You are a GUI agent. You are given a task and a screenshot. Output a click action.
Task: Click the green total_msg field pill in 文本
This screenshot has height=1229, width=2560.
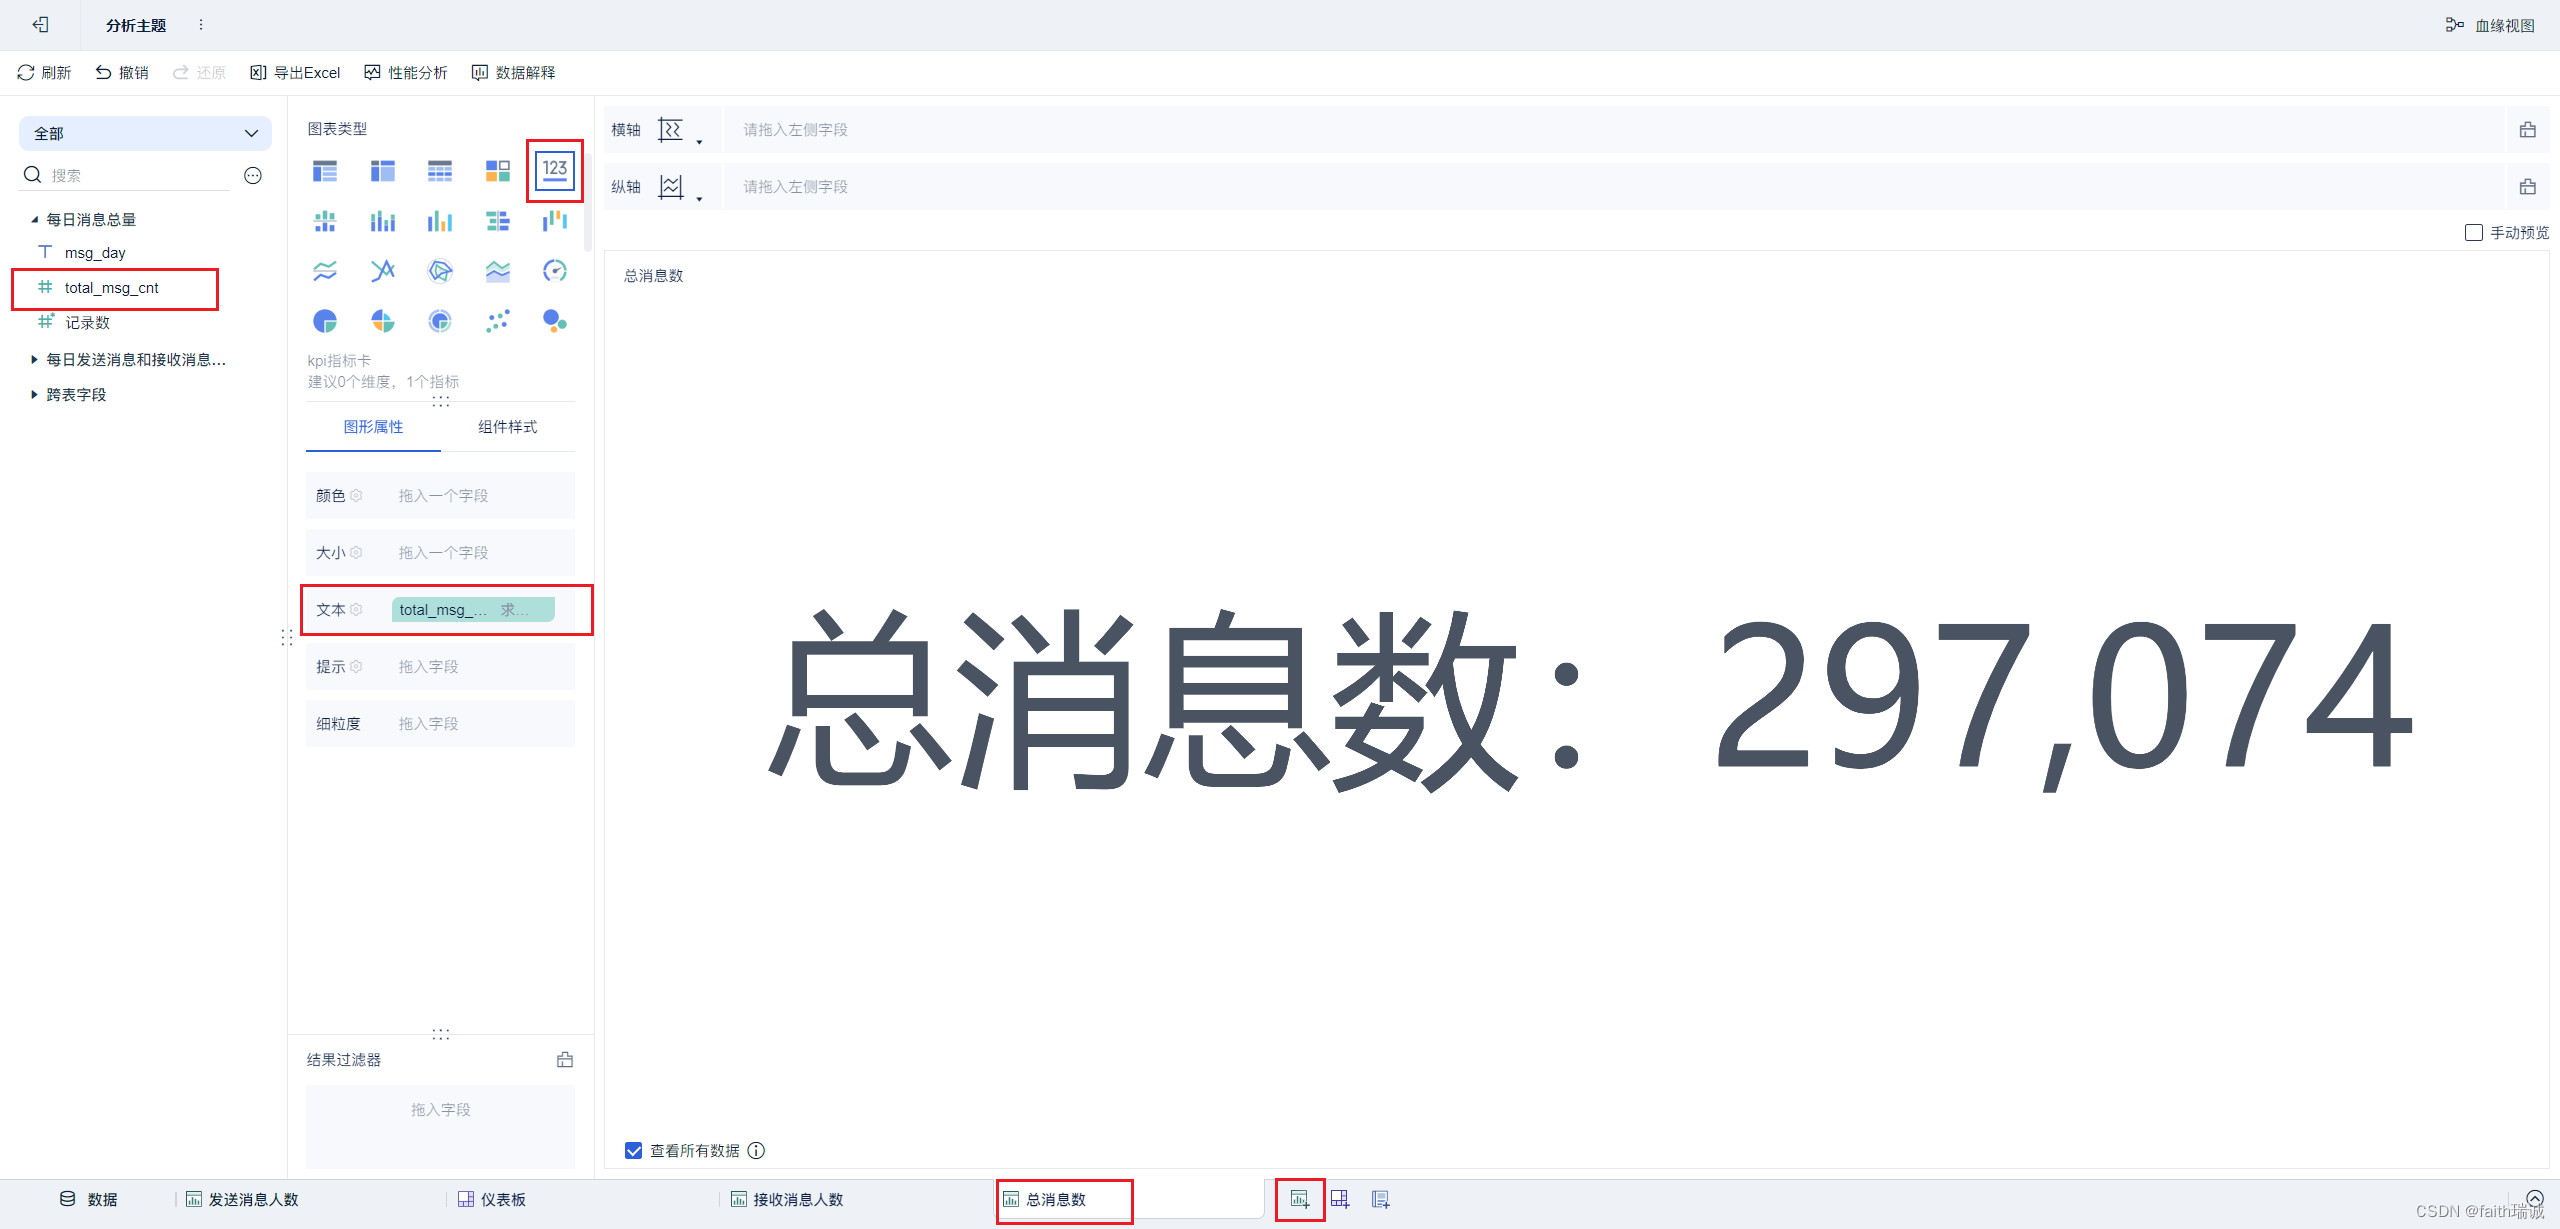[x=473, y=609]
